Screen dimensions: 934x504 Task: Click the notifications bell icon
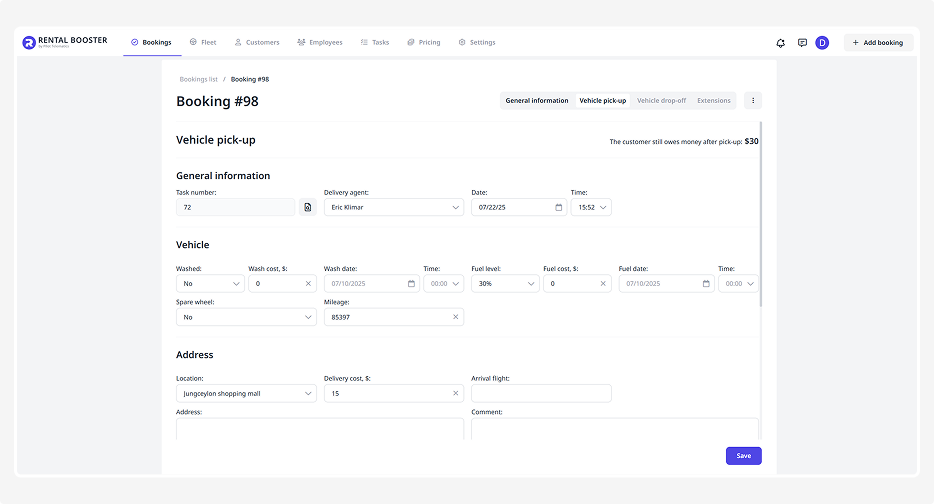[x=781, y=43]
